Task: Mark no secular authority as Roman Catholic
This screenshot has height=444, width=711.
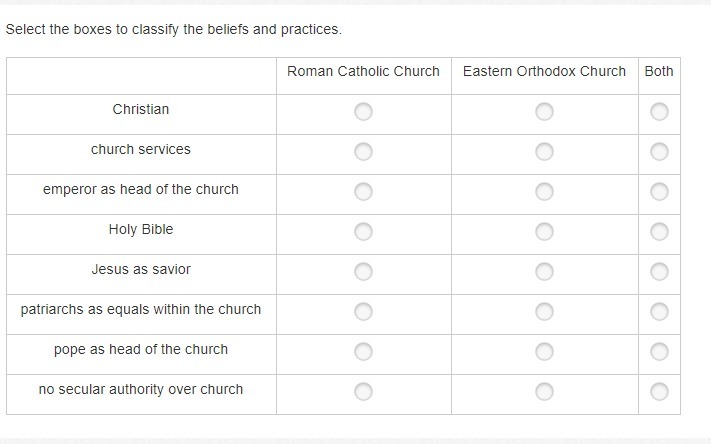Action: 363,391
